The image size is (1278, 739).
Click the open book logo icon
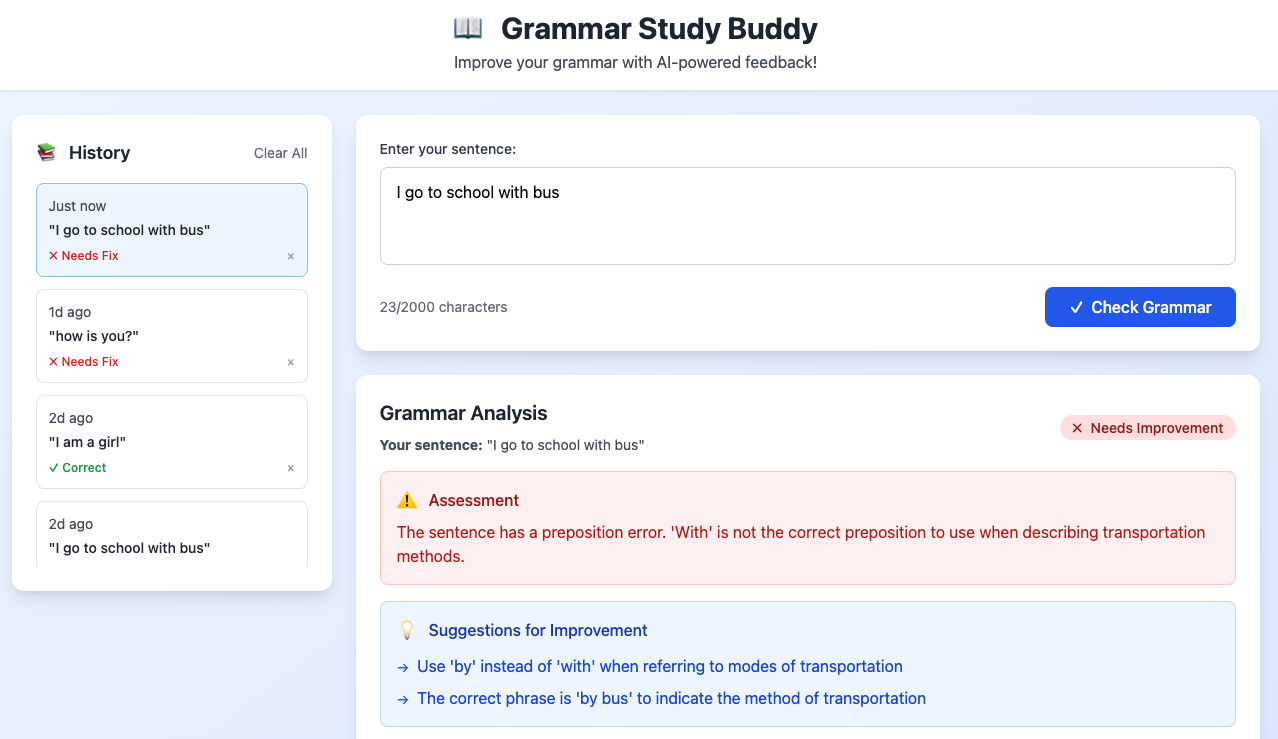(467, 28)
